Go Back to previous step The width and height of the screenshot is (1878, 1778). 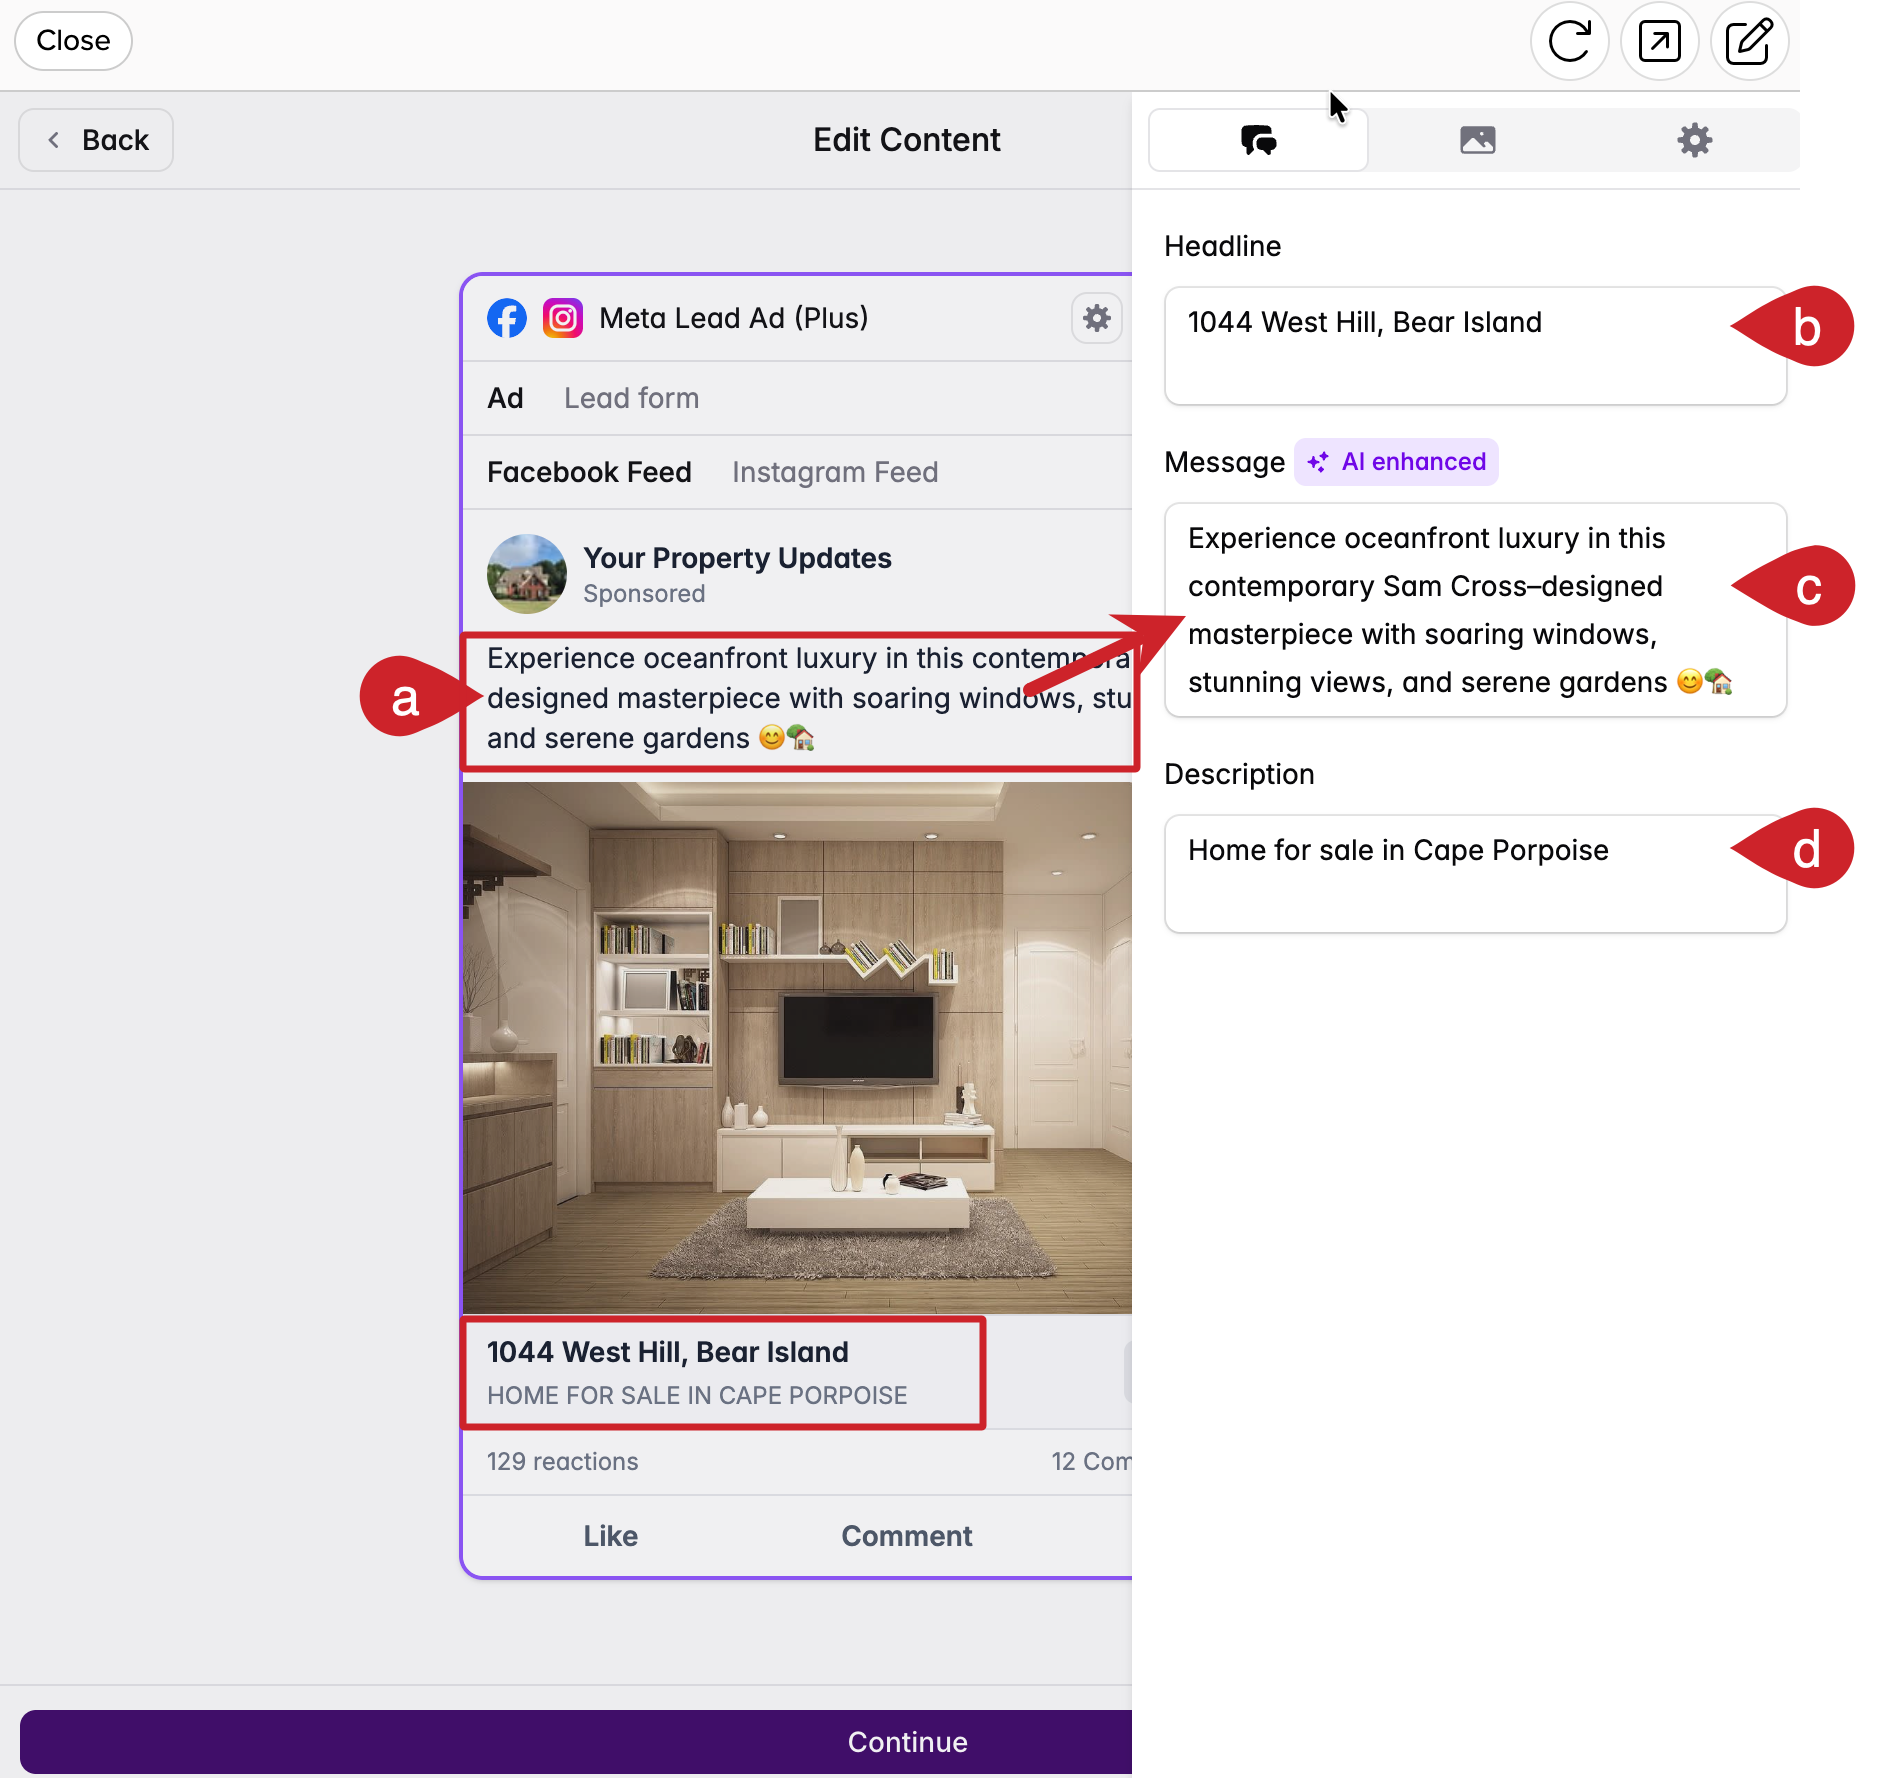click(x=96, y=140)
